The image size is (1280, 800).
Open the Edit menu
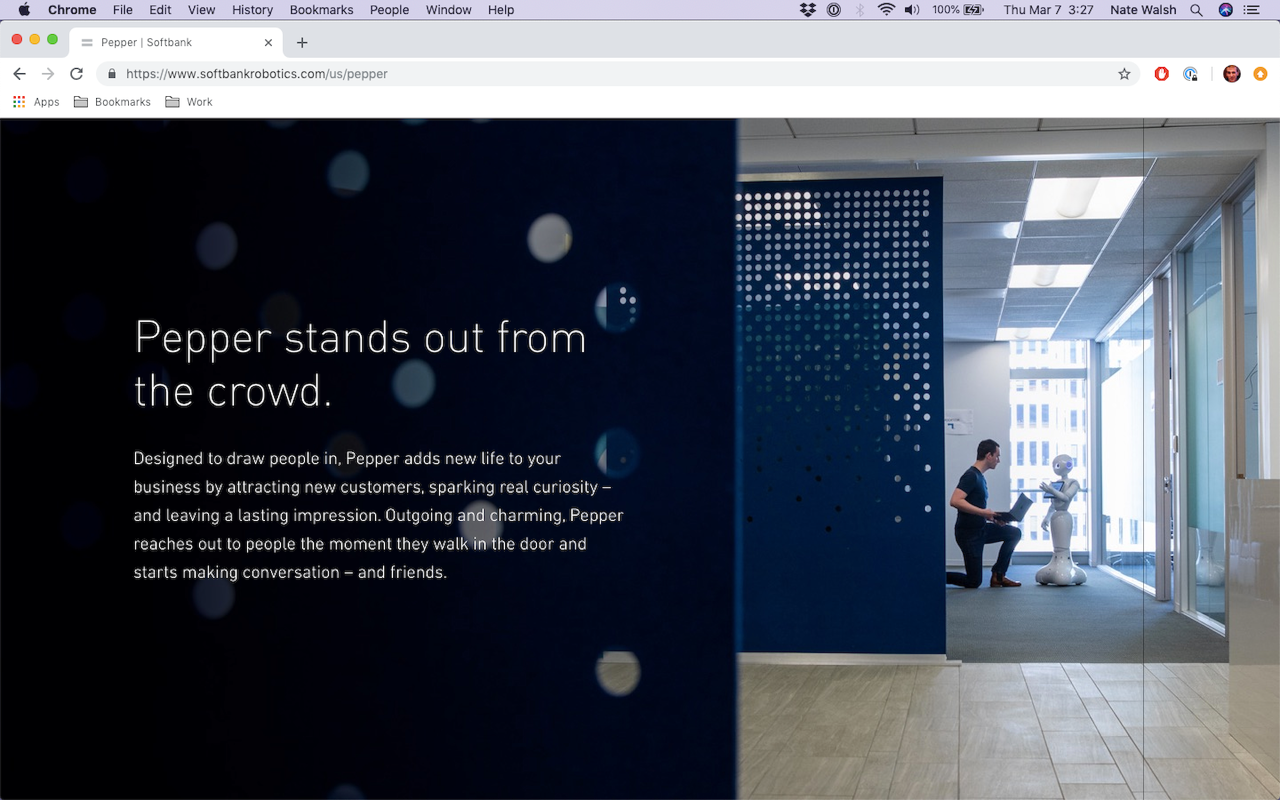coord(160,10)
